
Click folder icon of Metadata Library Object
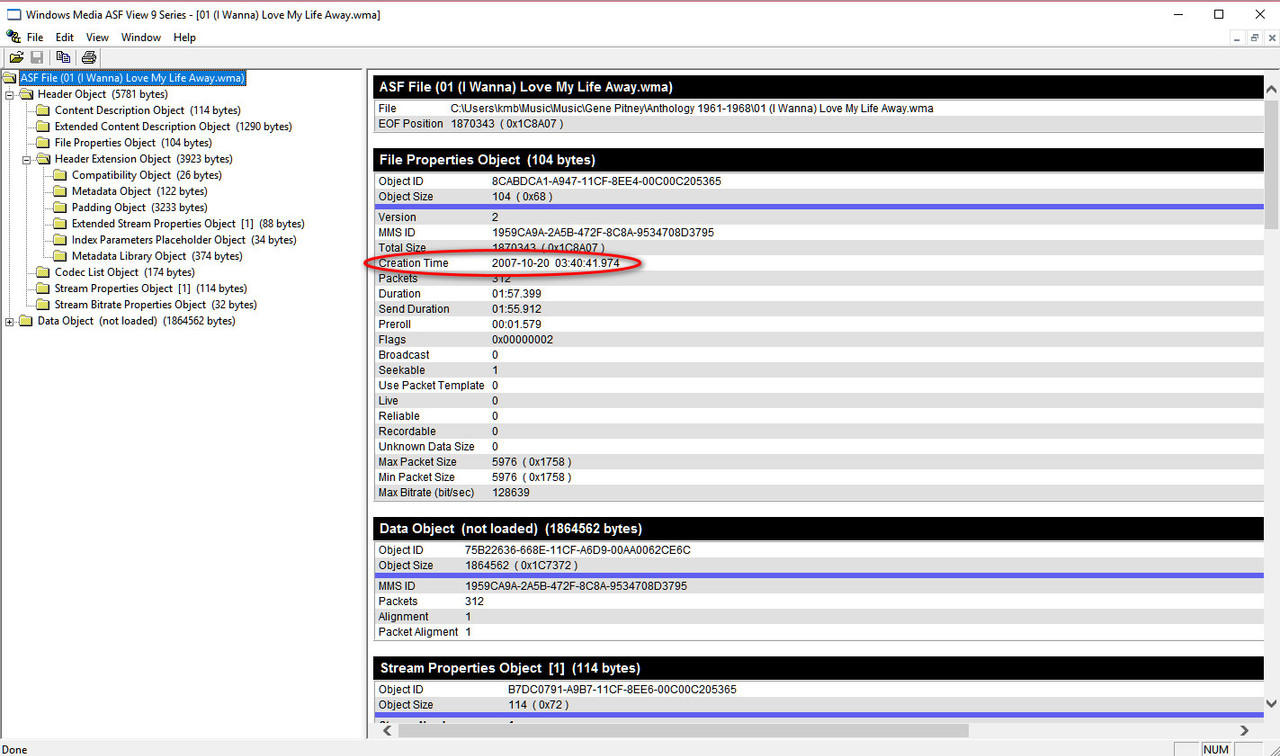coord(60,256)
